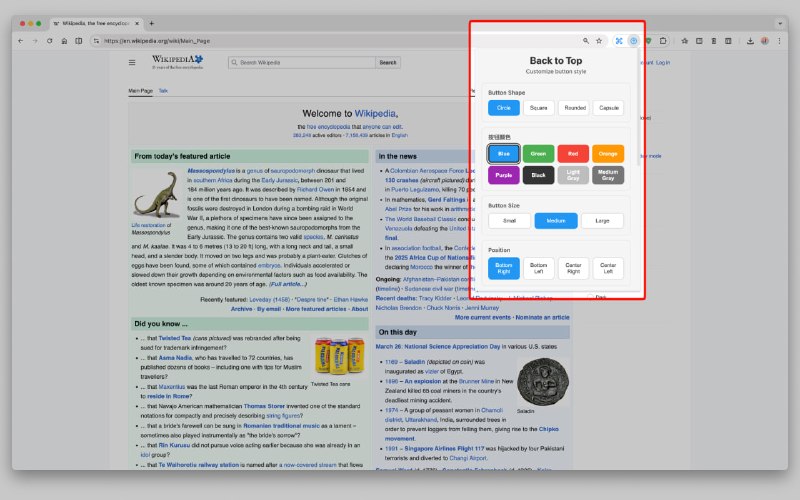This screenshot has height=500, width=800.
Task: Pick the Medium Gray button color
Action: coord(608,175)
